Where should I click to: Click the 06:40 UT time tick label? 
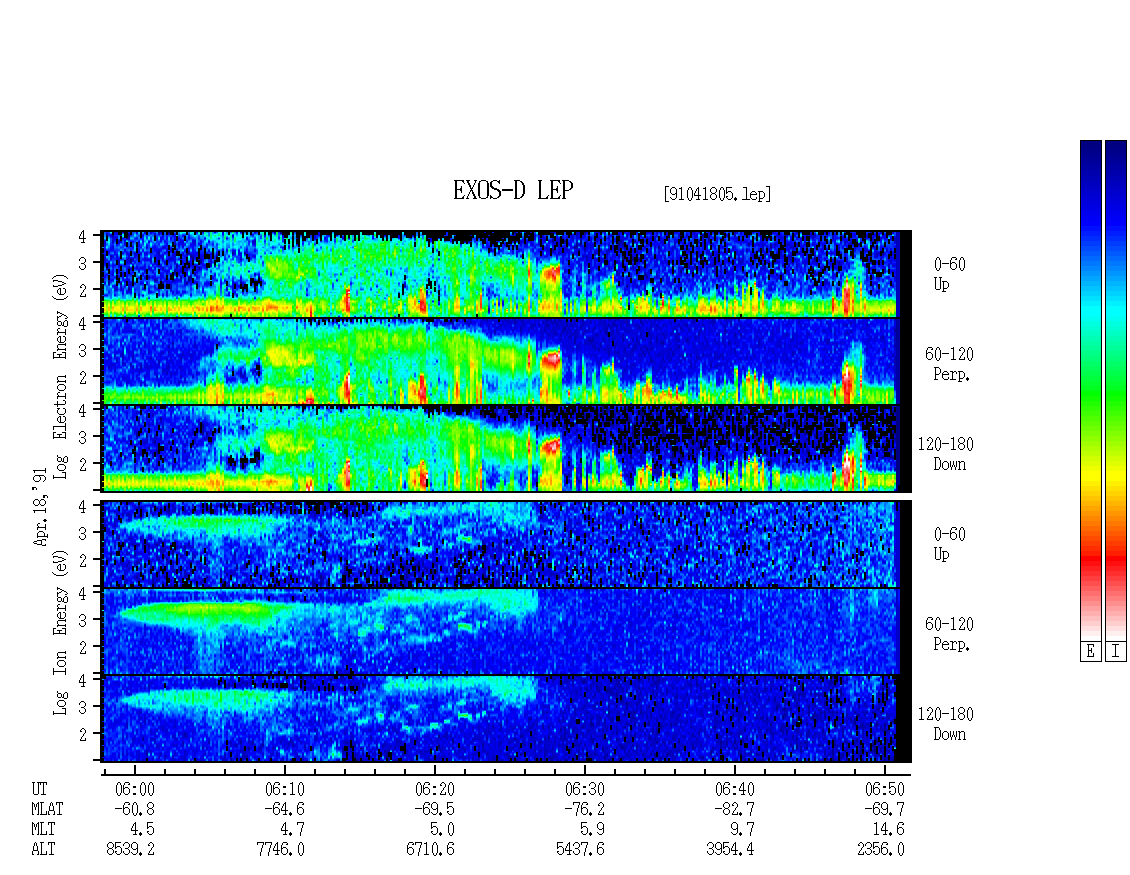[734, 789]
